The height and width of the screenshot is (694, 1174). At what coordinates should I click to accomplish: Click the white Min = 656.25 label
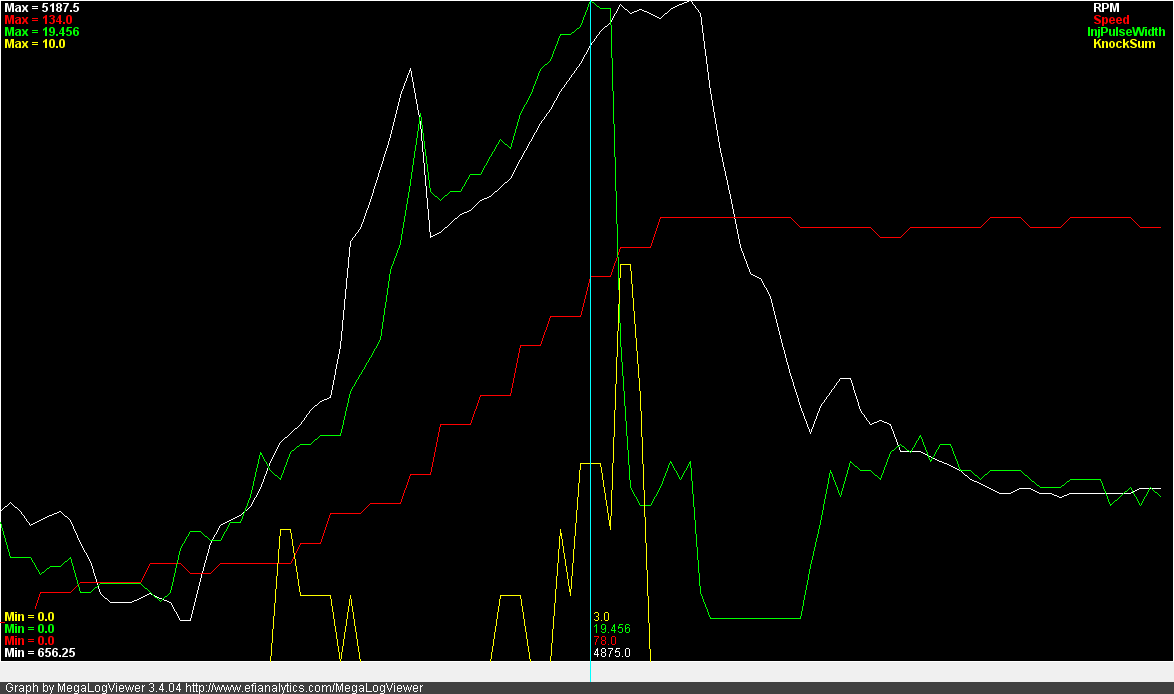click(40, 653)
